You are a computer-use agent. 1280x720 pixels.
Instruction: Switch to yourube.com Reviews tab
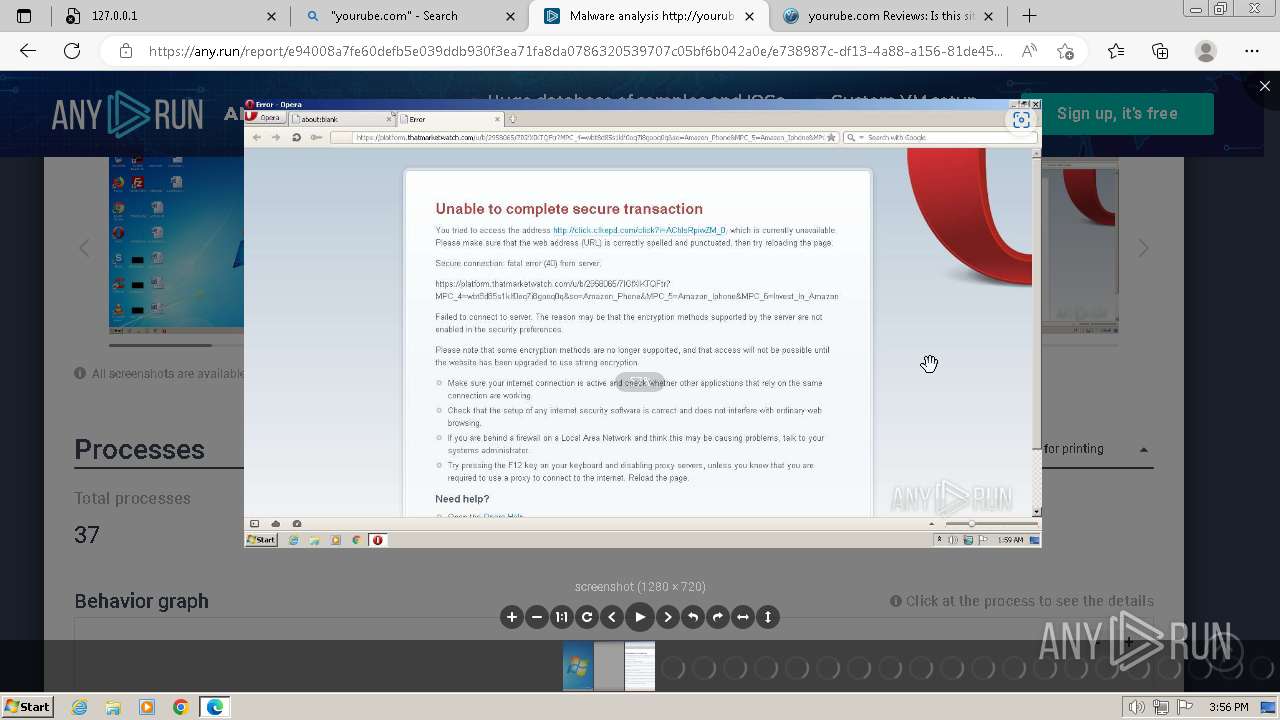pos(886,16)
